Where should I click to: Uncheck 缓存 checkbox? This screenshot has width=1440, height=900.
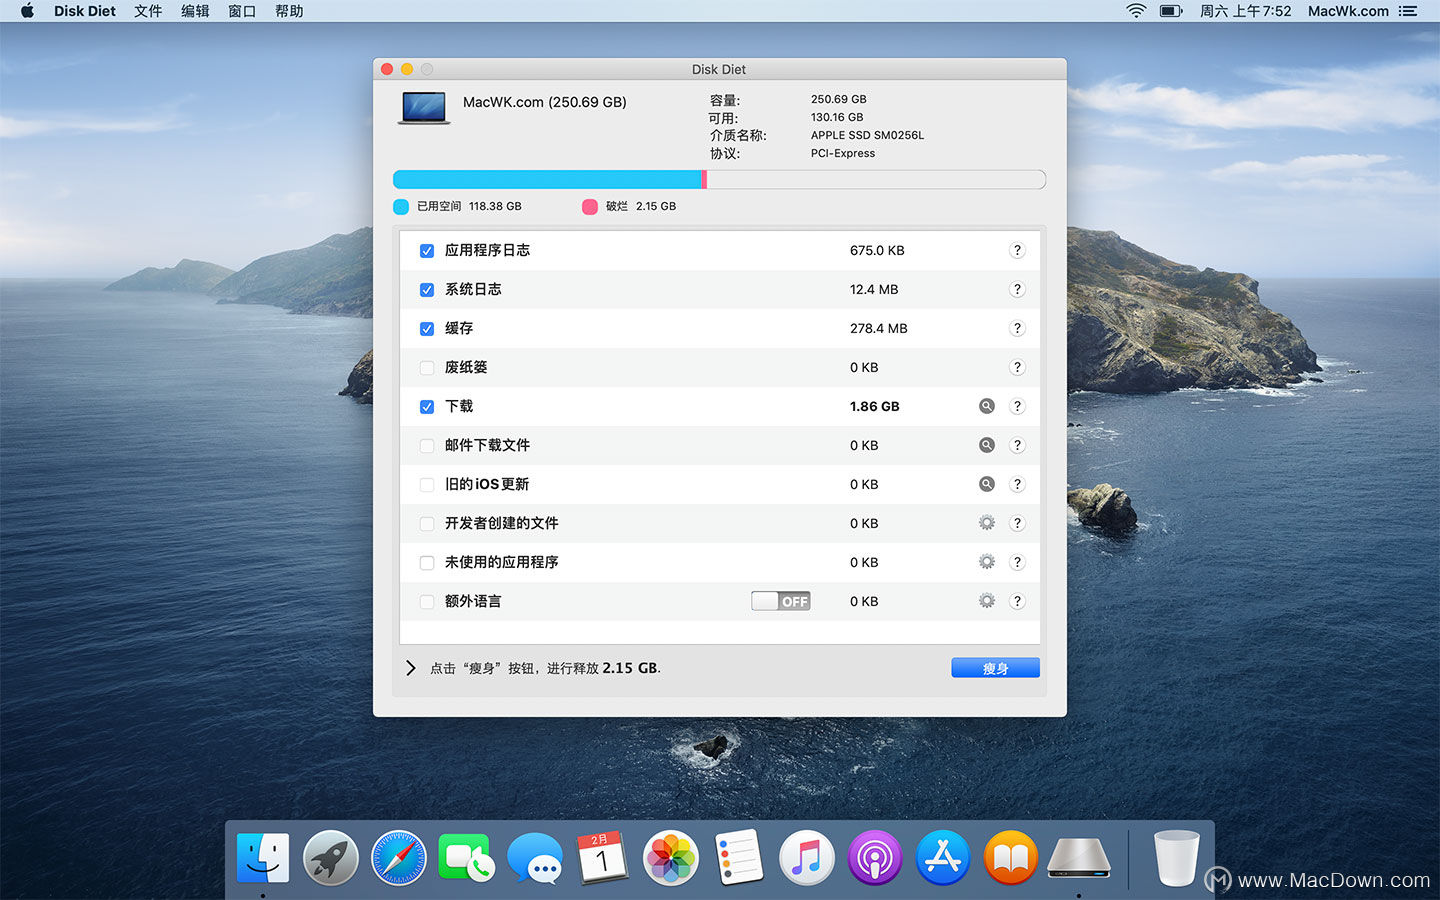point(427,329)
